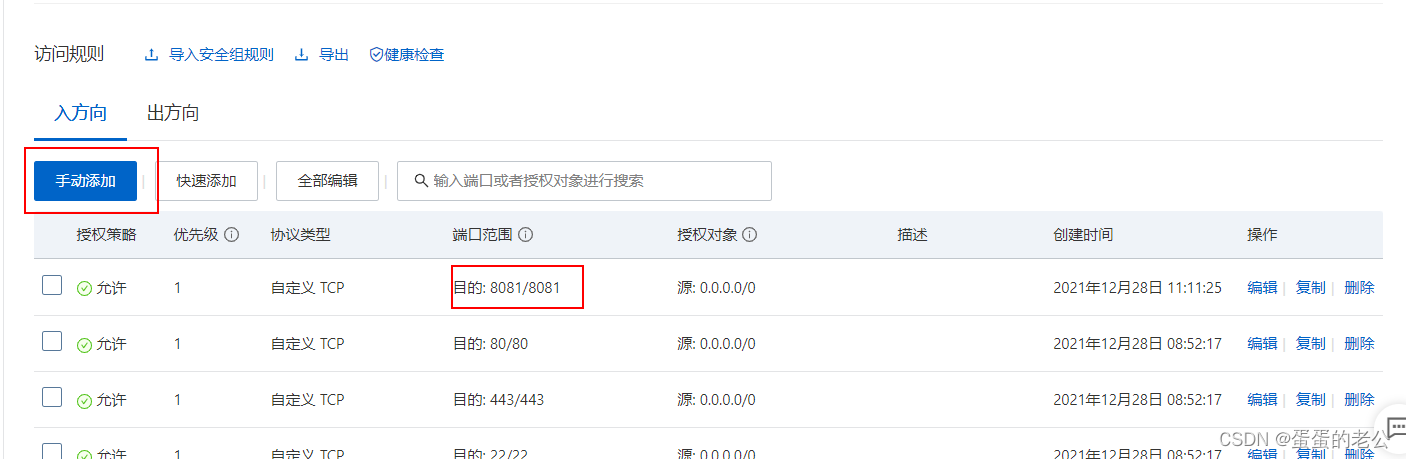Click the search magnifier icon

[420, 181]
